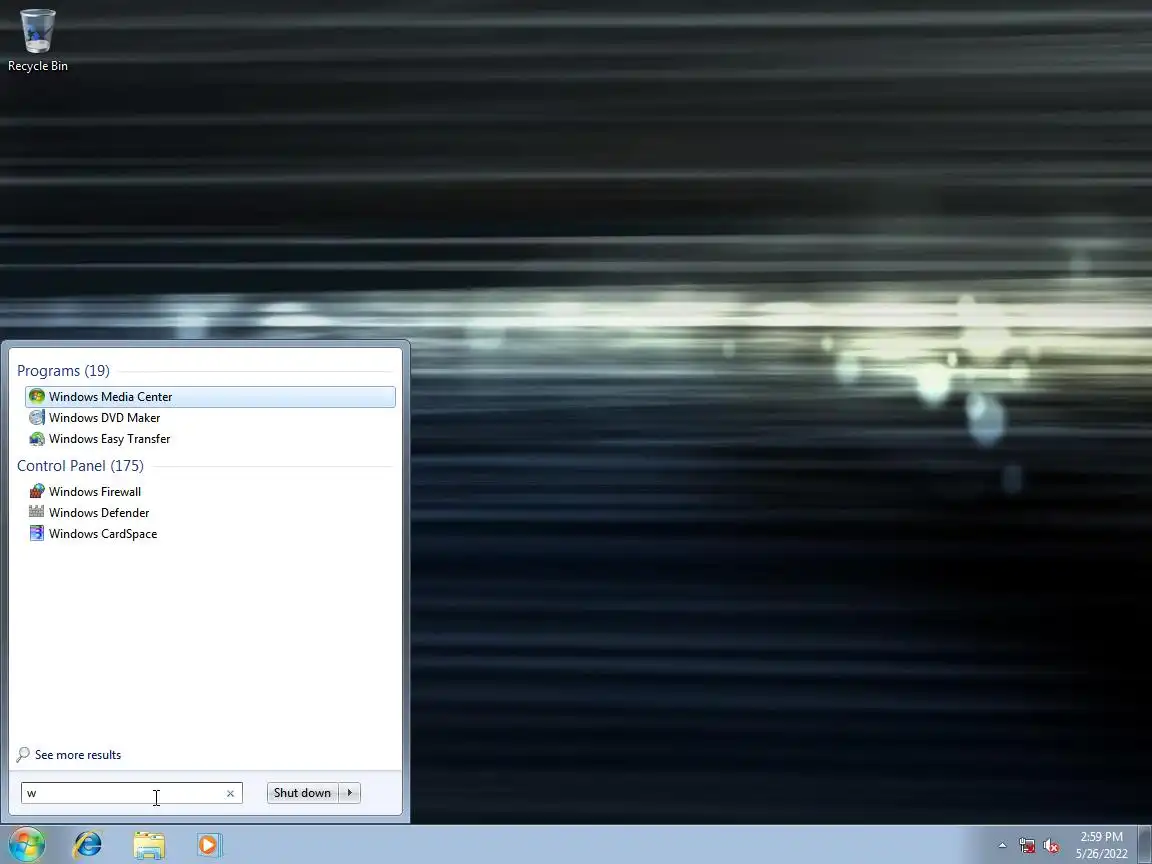Click the Show desktop strip
This screenshot has width=1152, height=864.
point(1145,845)
